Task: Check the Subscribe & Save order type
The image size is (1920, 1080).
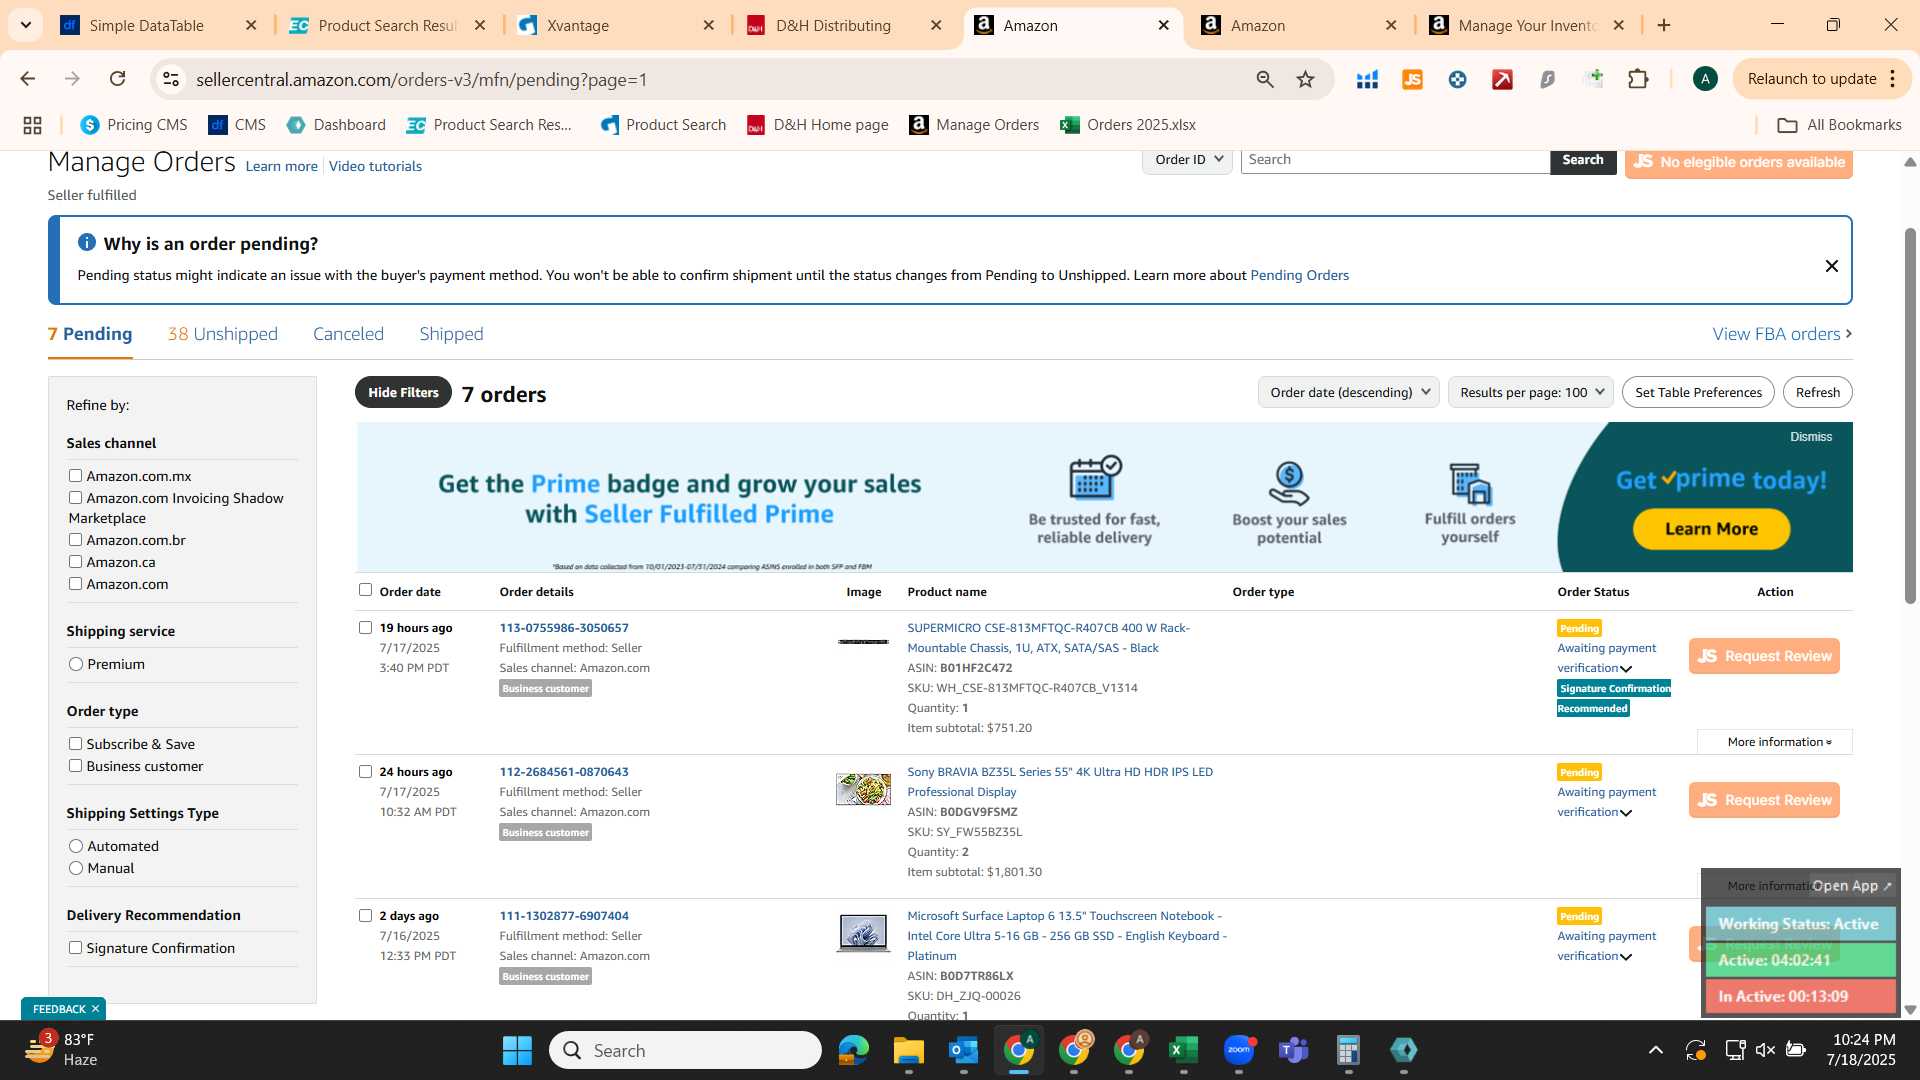Action: pos(75,744)
